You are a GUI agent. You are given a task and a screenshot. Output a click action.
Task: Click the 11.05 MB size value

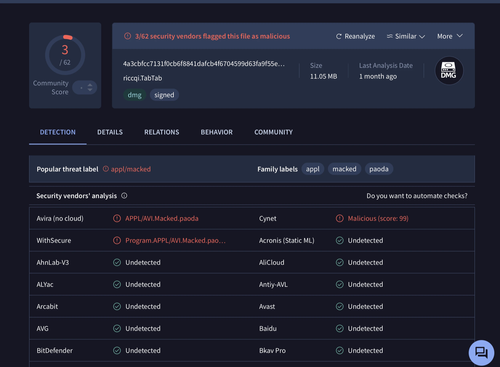coord(323,77)
